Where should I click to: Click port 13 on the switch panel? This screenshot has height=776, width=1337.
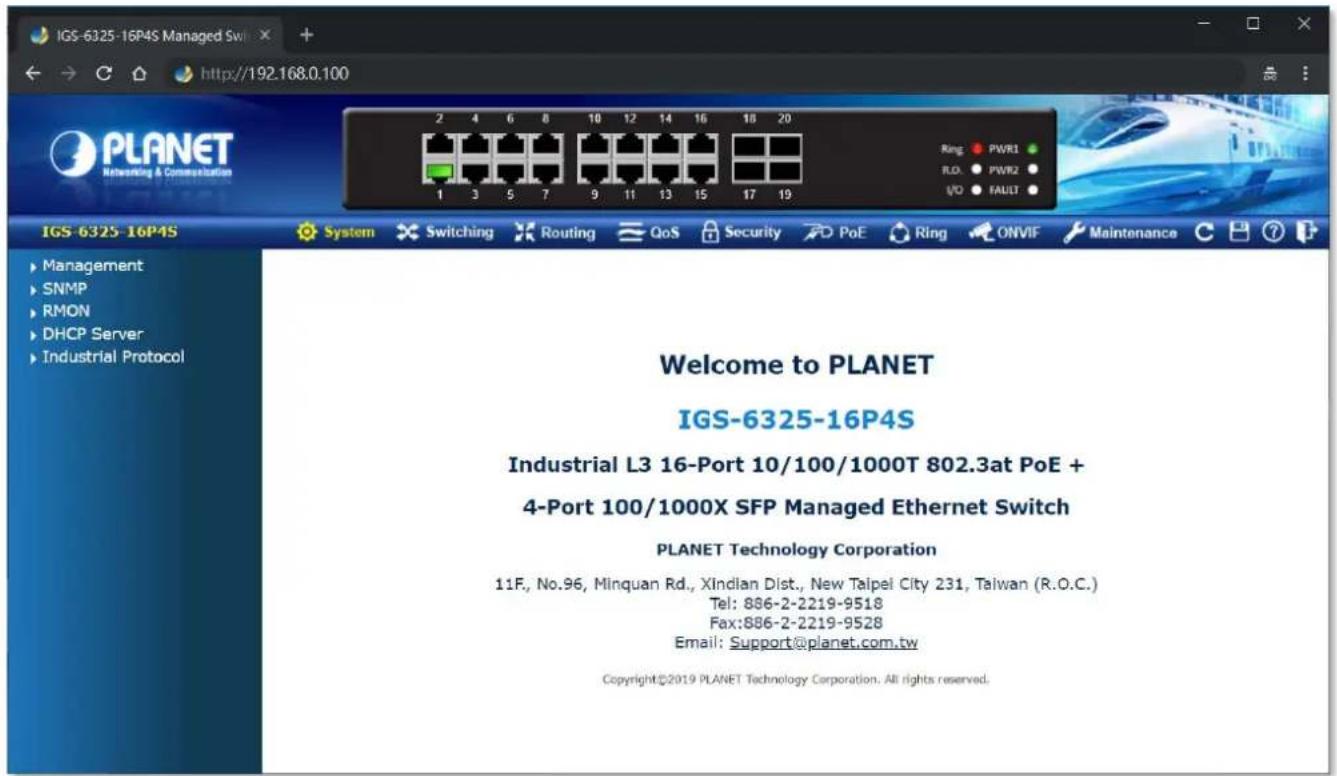(x=665, y=172)
